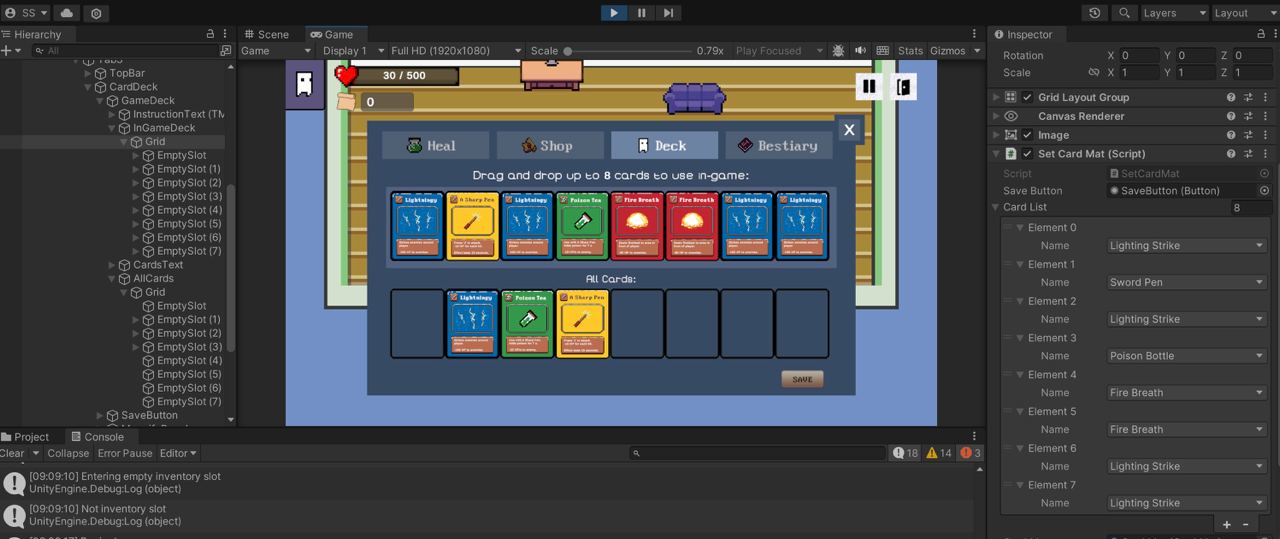Select CardsText in Hierarchy
Viewport: 1280px width, 539px height.
(158, 265)
